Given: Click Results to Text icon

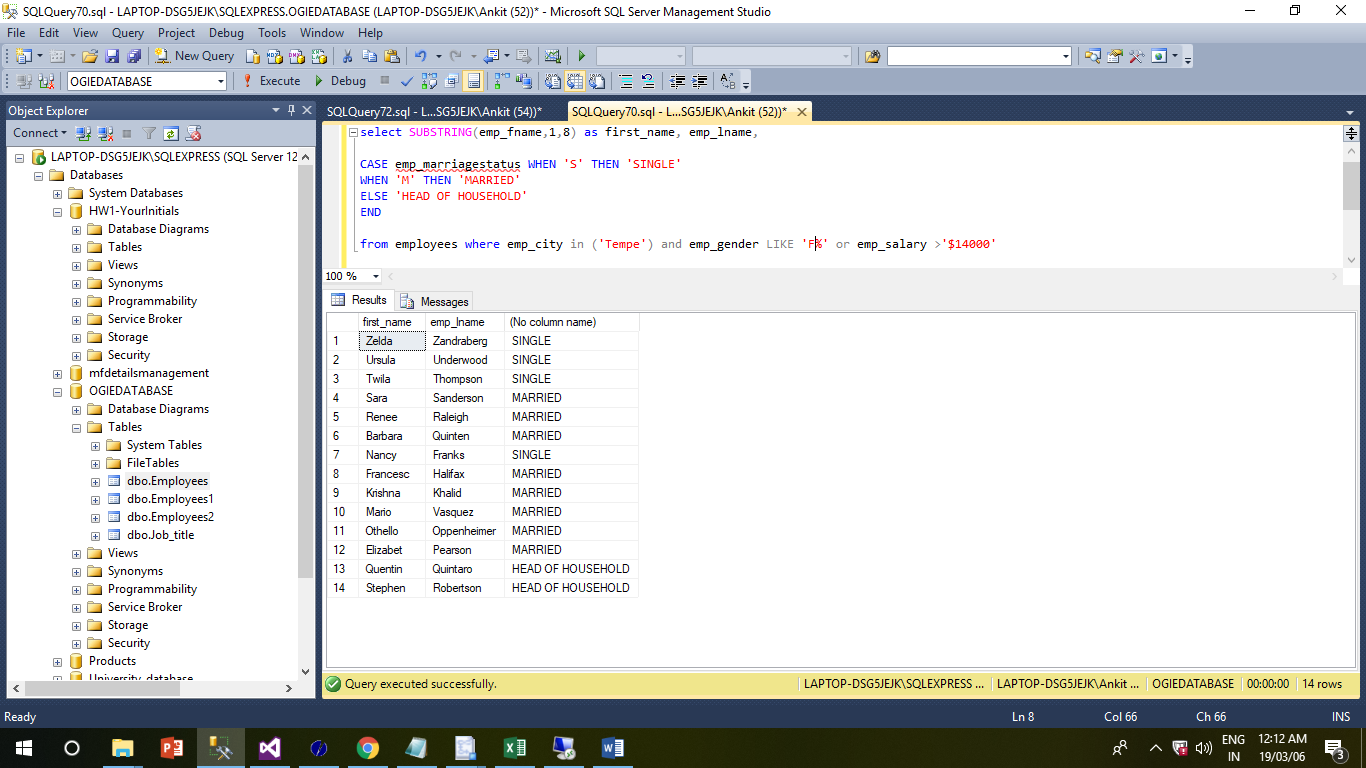Looking at the screenshot, I should tap(552, 81).
